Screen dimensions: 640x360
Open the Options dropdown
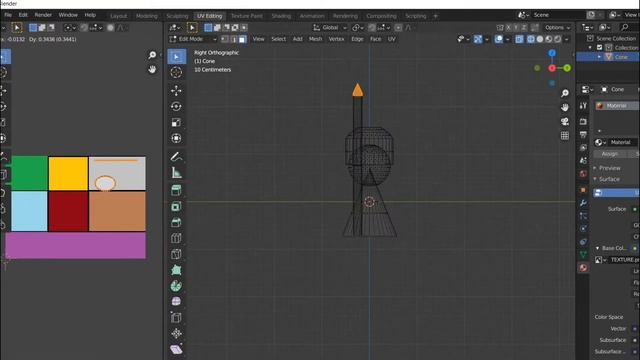[x=558, y=27]
